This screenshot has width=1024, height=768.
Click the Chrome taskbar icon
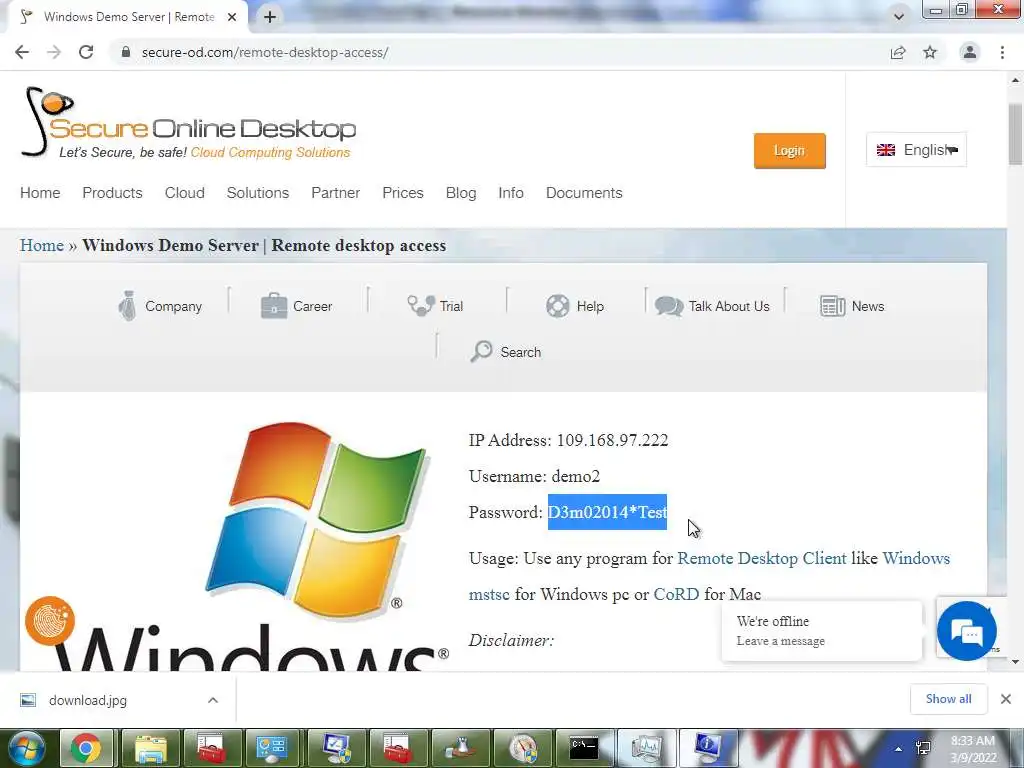pos(86,748)
